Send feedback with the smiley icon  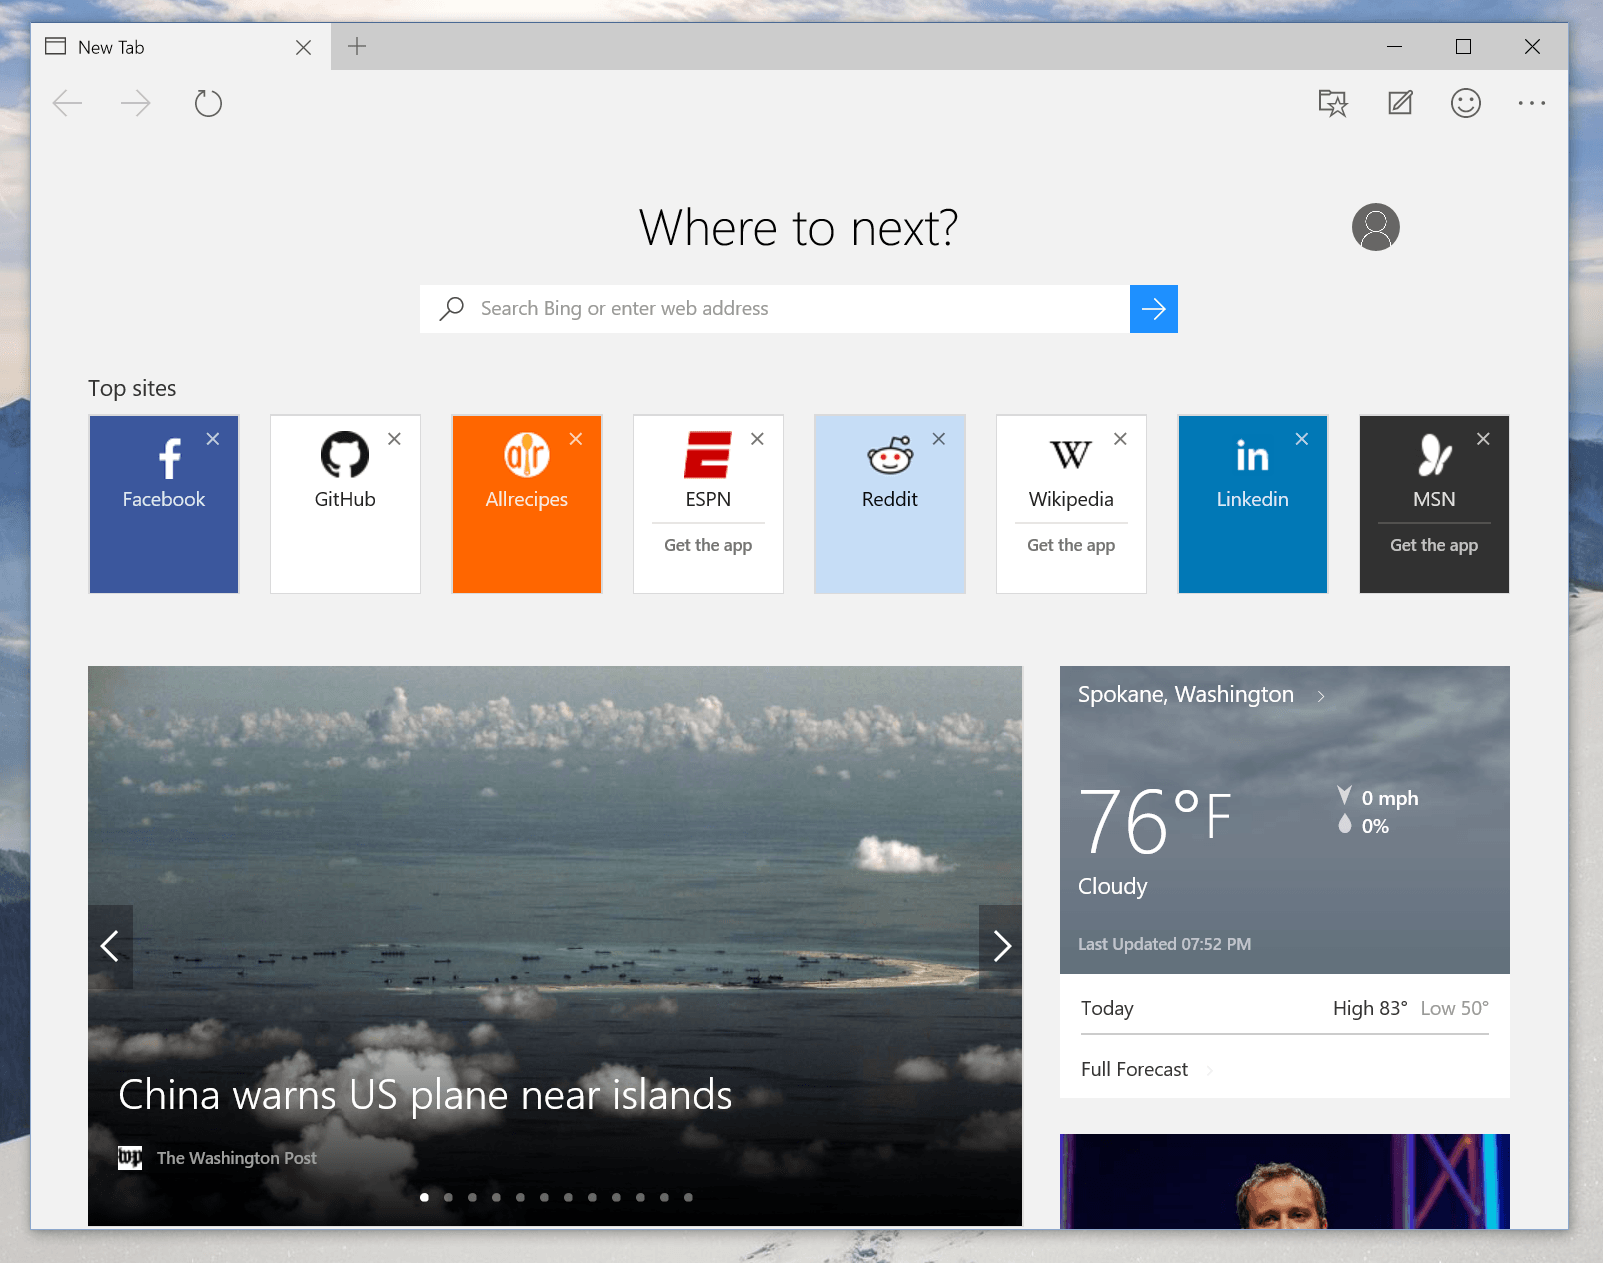point(1466,103)
